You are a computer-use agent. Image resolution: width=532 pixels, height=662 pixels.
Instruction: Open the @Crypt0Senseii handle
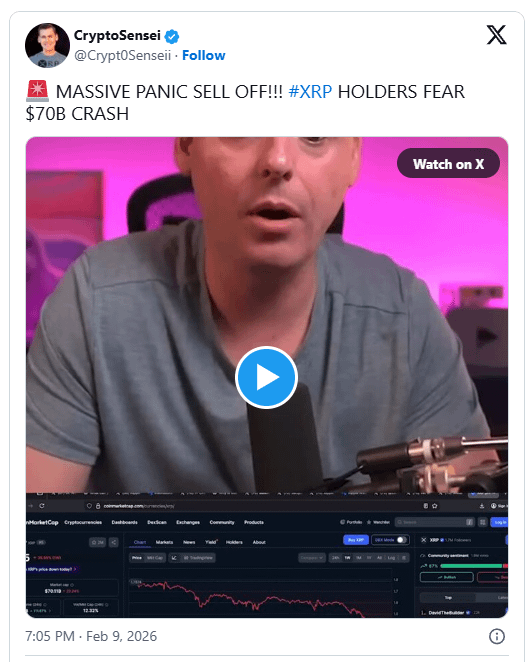point(122,55)
